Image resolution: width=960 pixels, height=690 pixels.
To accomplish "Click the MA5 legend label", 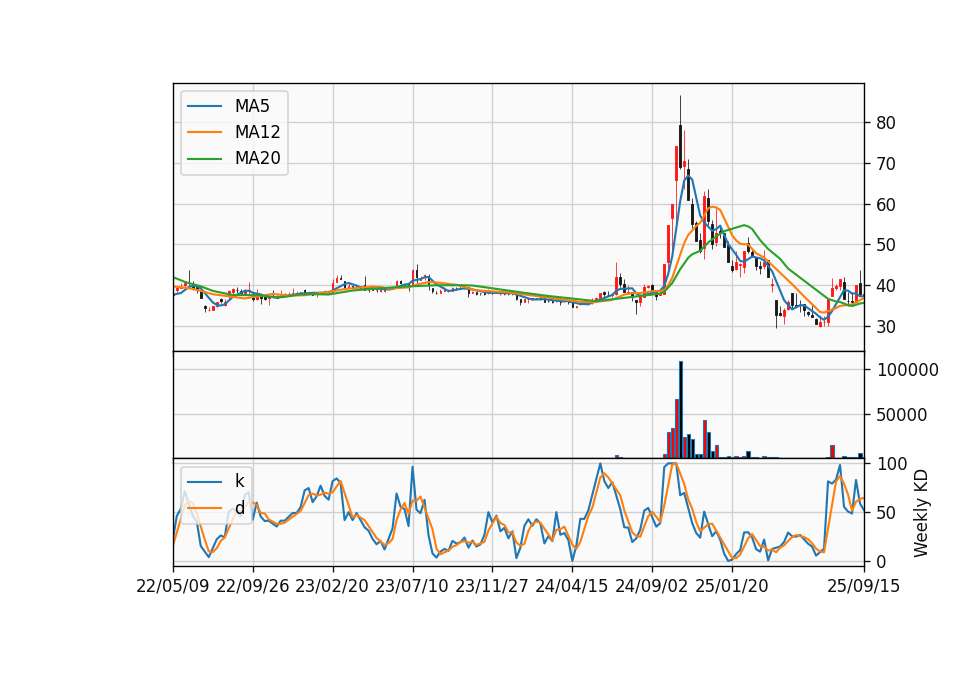I will point(252,106).
